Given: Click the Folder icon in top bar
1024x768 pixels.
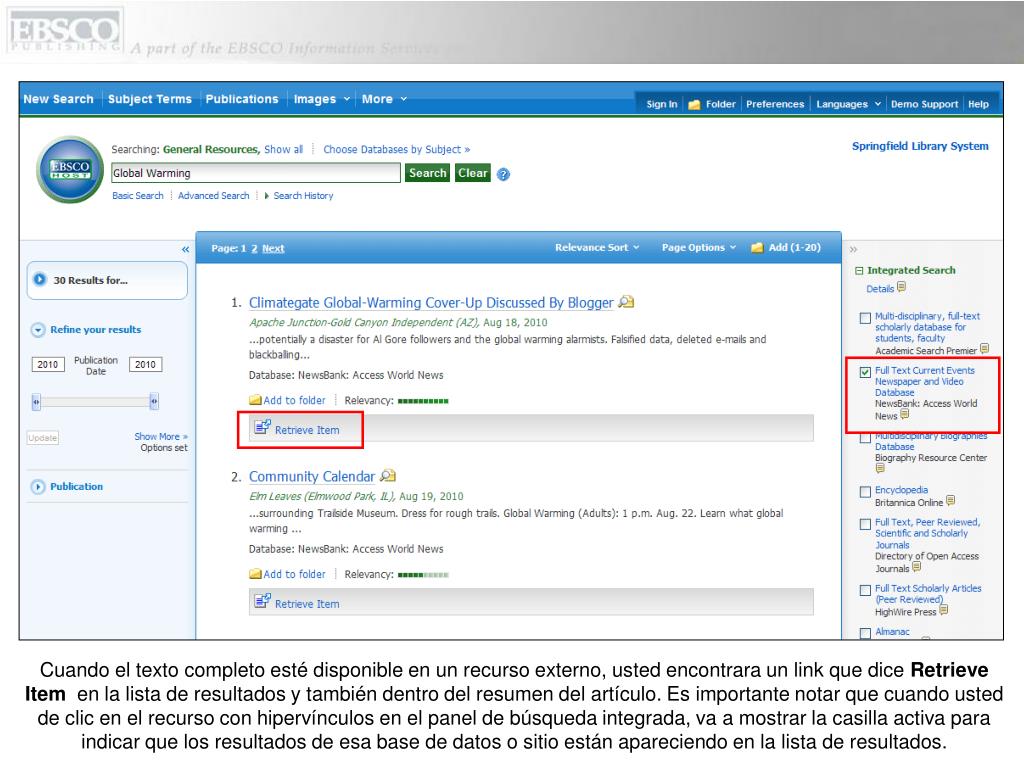Looking at the screenshot, I should point(694,104).
